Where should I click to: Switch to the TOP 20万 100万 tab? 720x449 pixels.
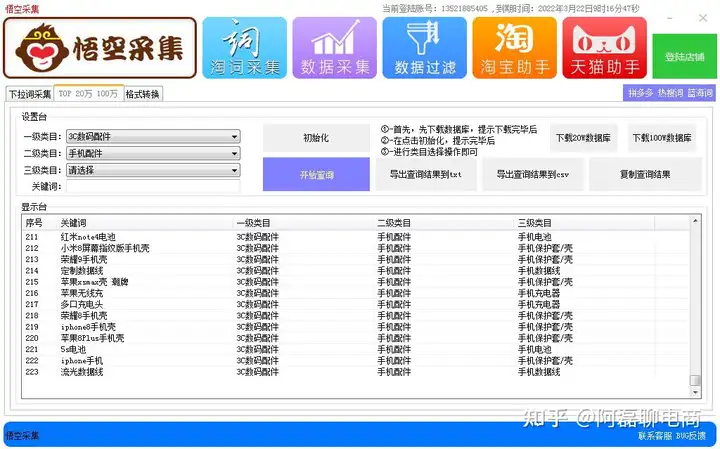(88, 93)
